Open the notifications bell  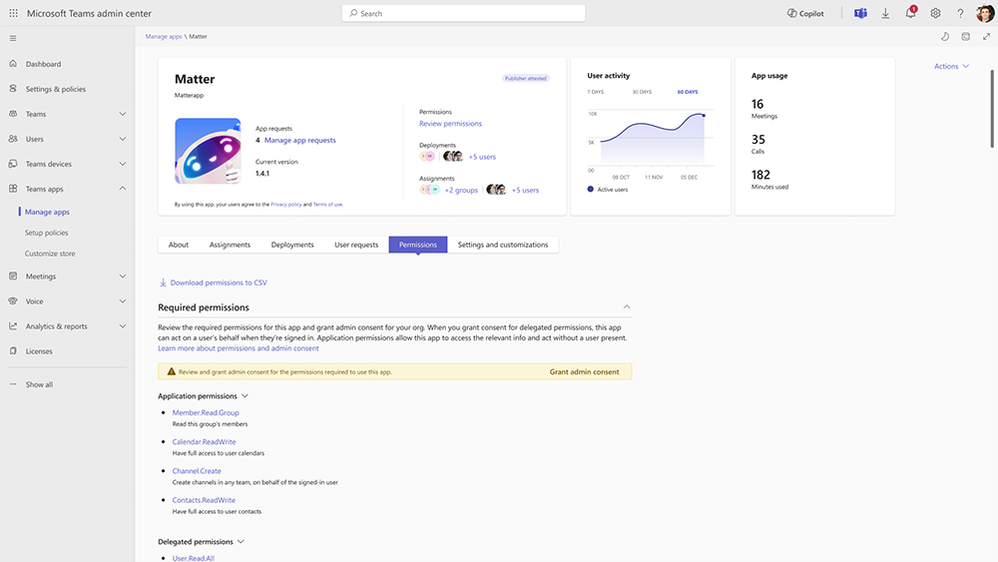click(910, 13)
